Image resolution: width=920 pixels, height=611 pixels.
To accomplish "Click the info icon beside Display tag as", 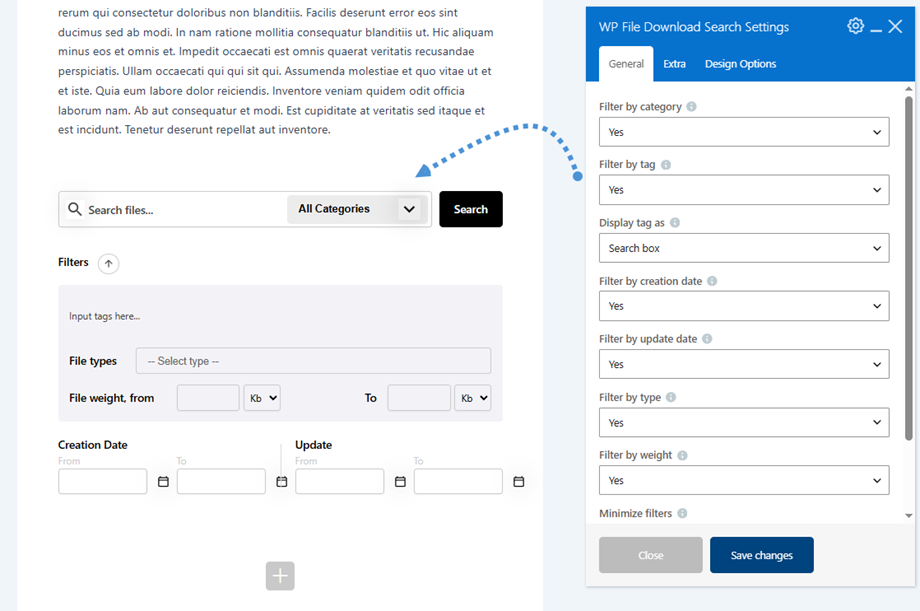I will tap(675, 222).
